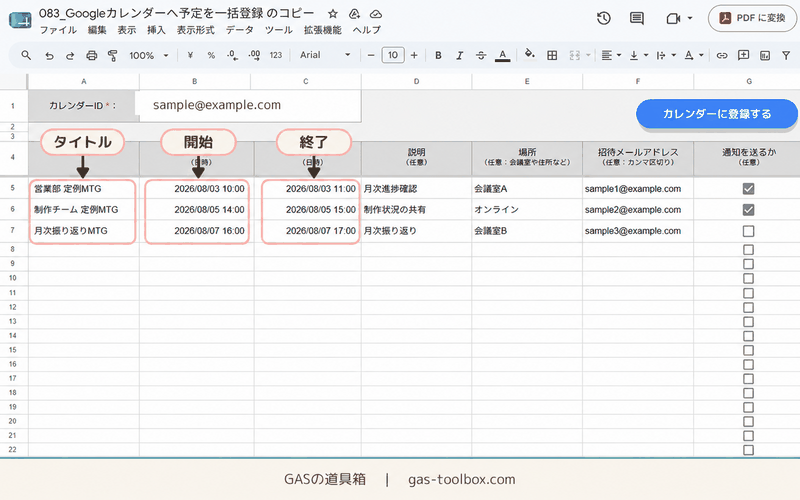This screenshot has height=500, width=800.
Task: Click the print icon in toolbar
Action: coord(91,55)
